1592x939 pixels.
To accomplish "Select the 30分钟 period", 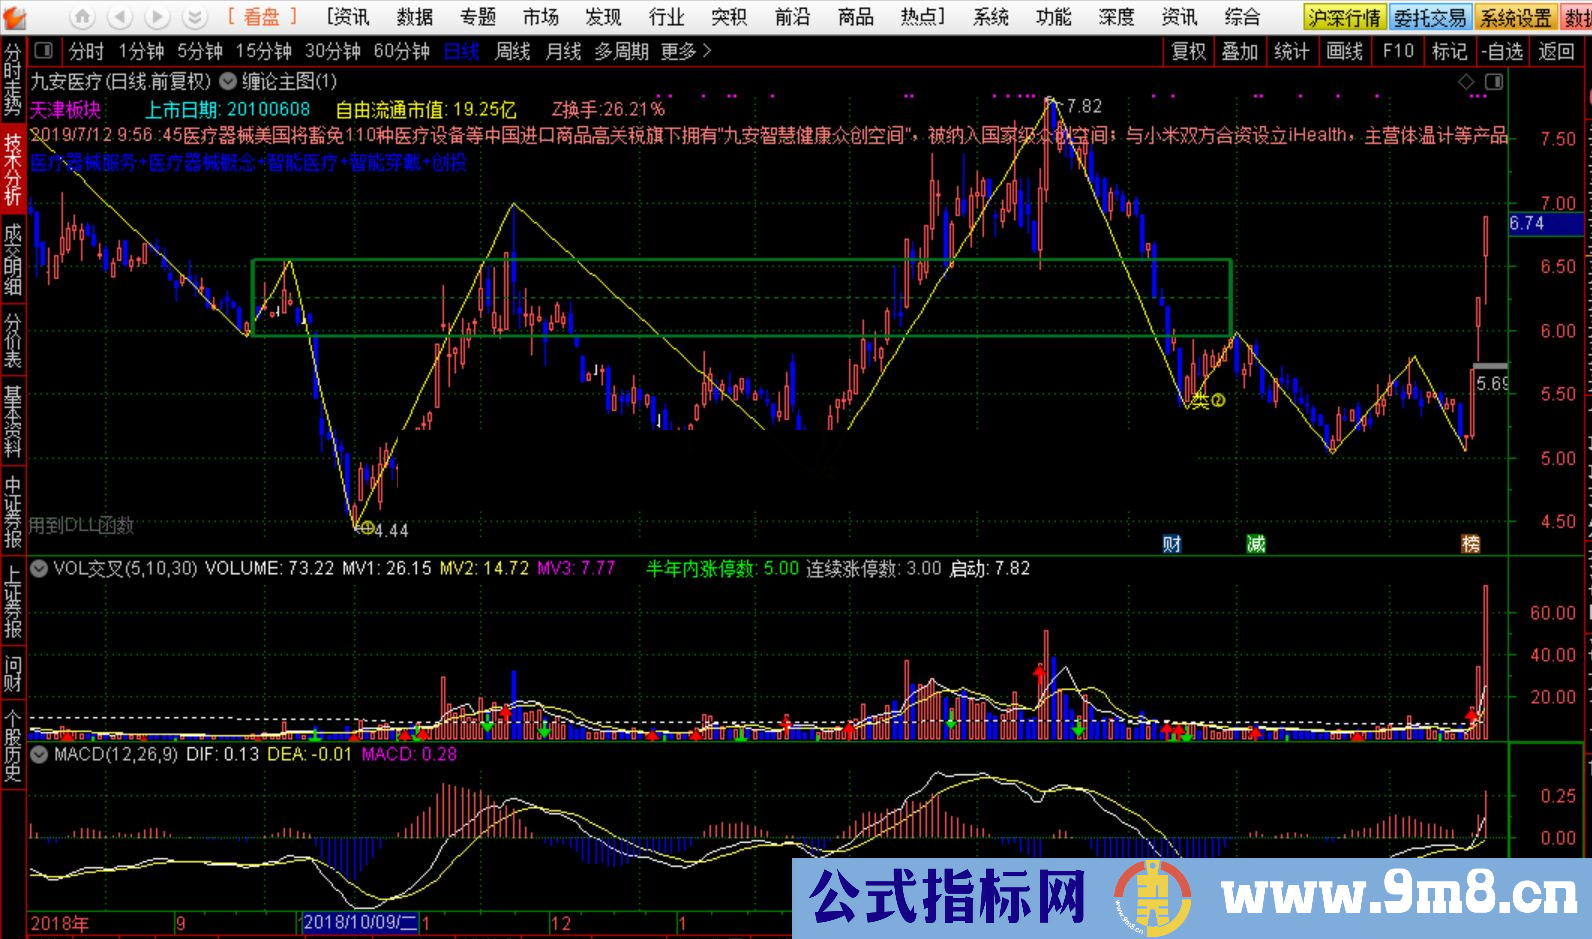I will [333, 50].
